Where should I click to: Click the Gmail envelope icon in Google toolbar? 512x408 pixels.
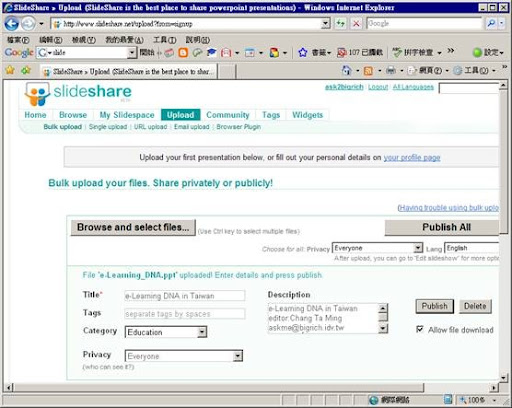point(226,52)
